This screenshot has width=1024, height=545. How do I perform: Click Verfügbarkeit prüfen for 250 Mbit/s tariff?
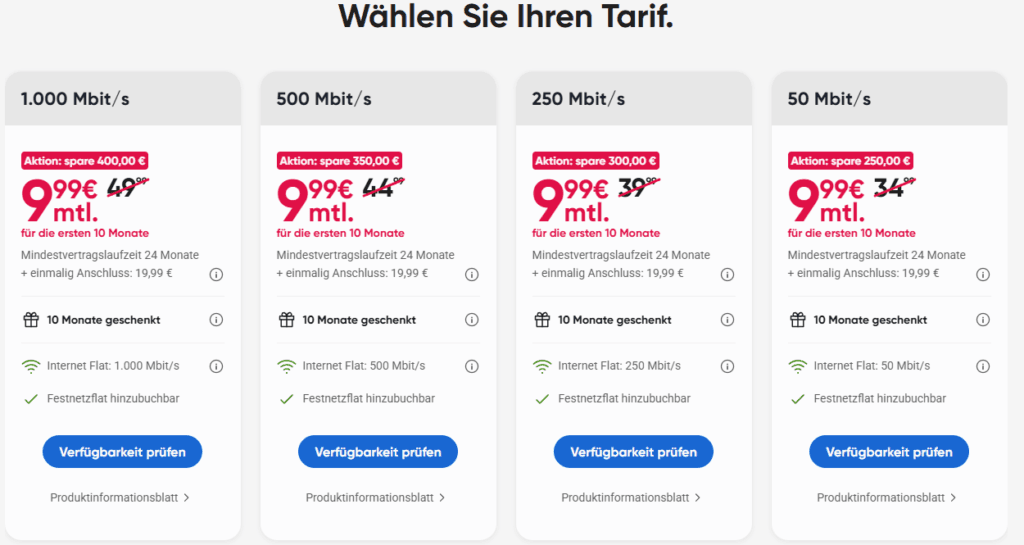tap(633, 452)
